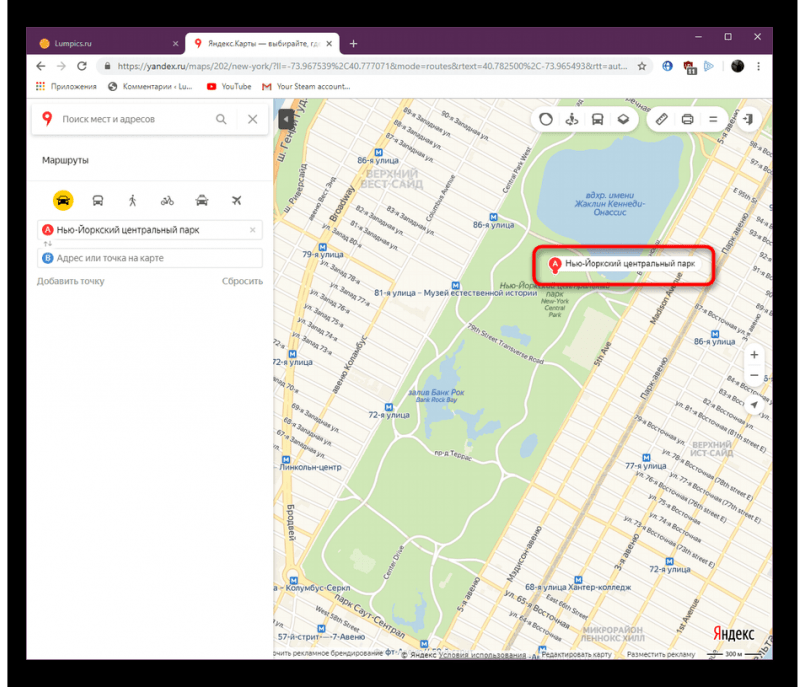Go forward in browser history
The height and width of the screenshot is (687, 800).
[x=61, y=66]
